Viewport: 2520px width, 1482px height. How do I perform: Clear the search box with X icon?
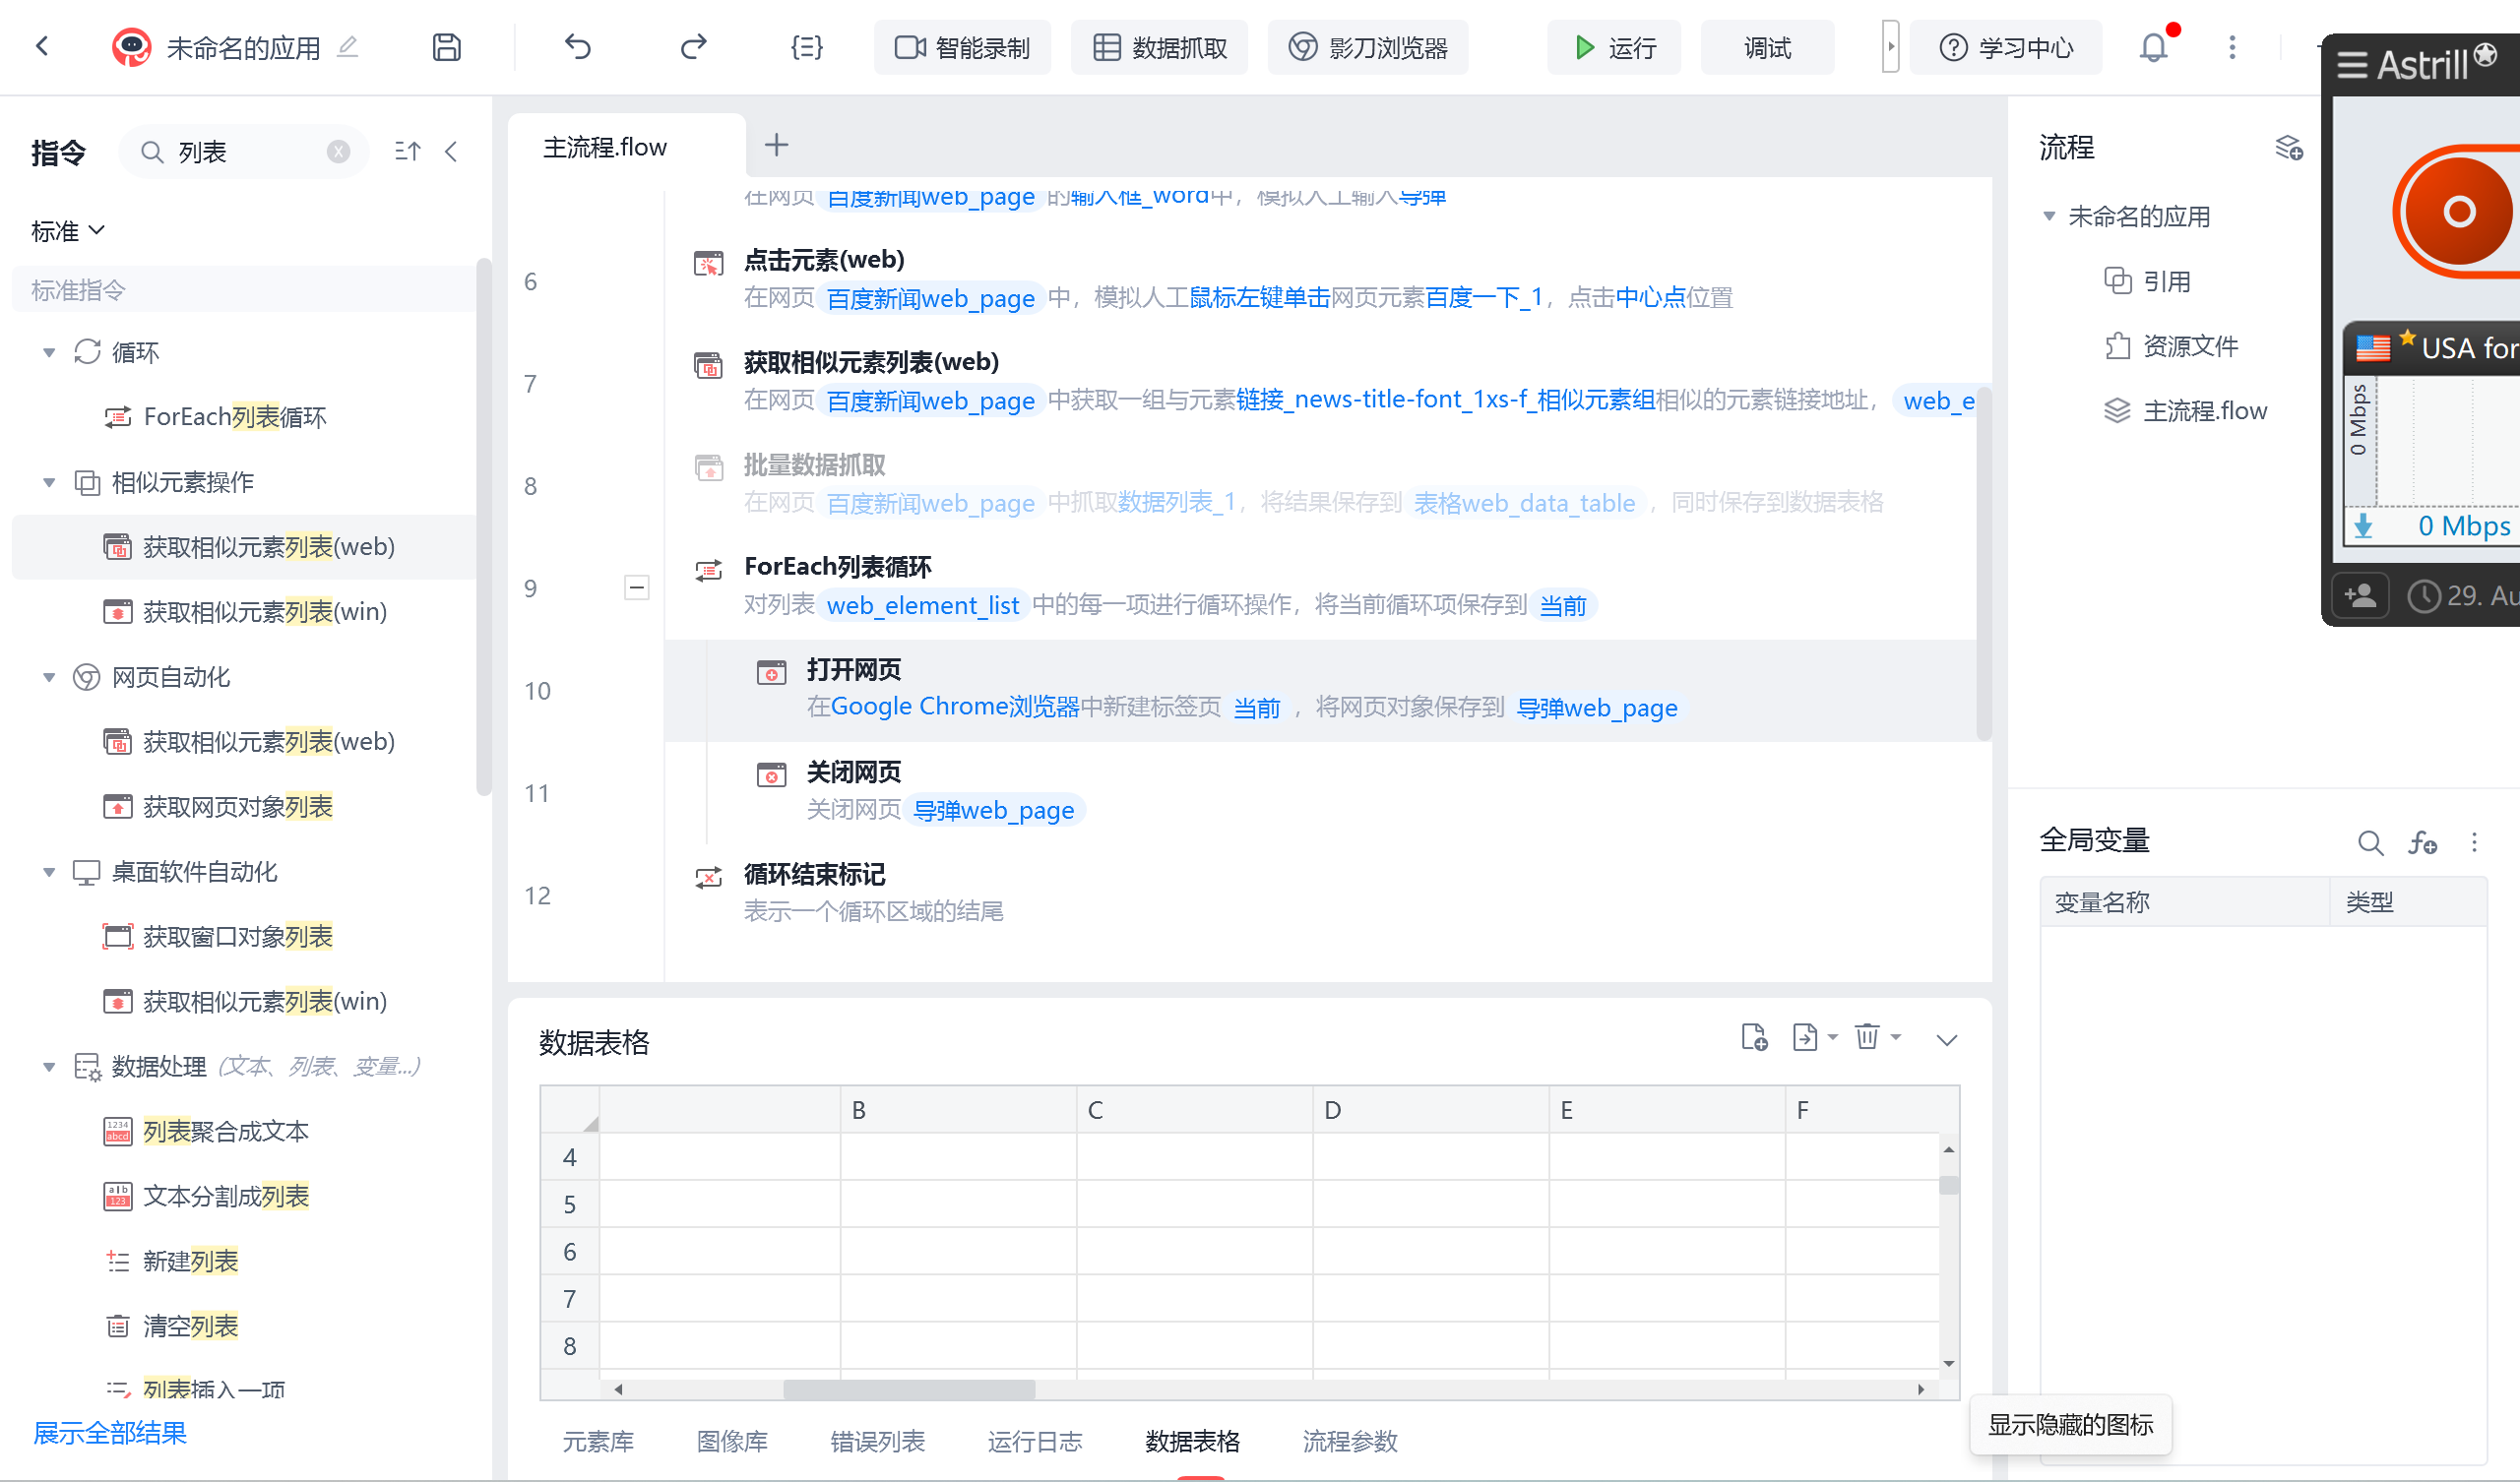click(x=338, y=151)
